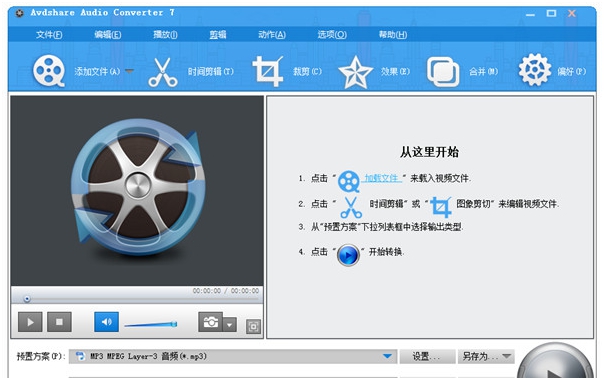
Task: Click the crop icon in step 2
Action: (x=441, y=207)
